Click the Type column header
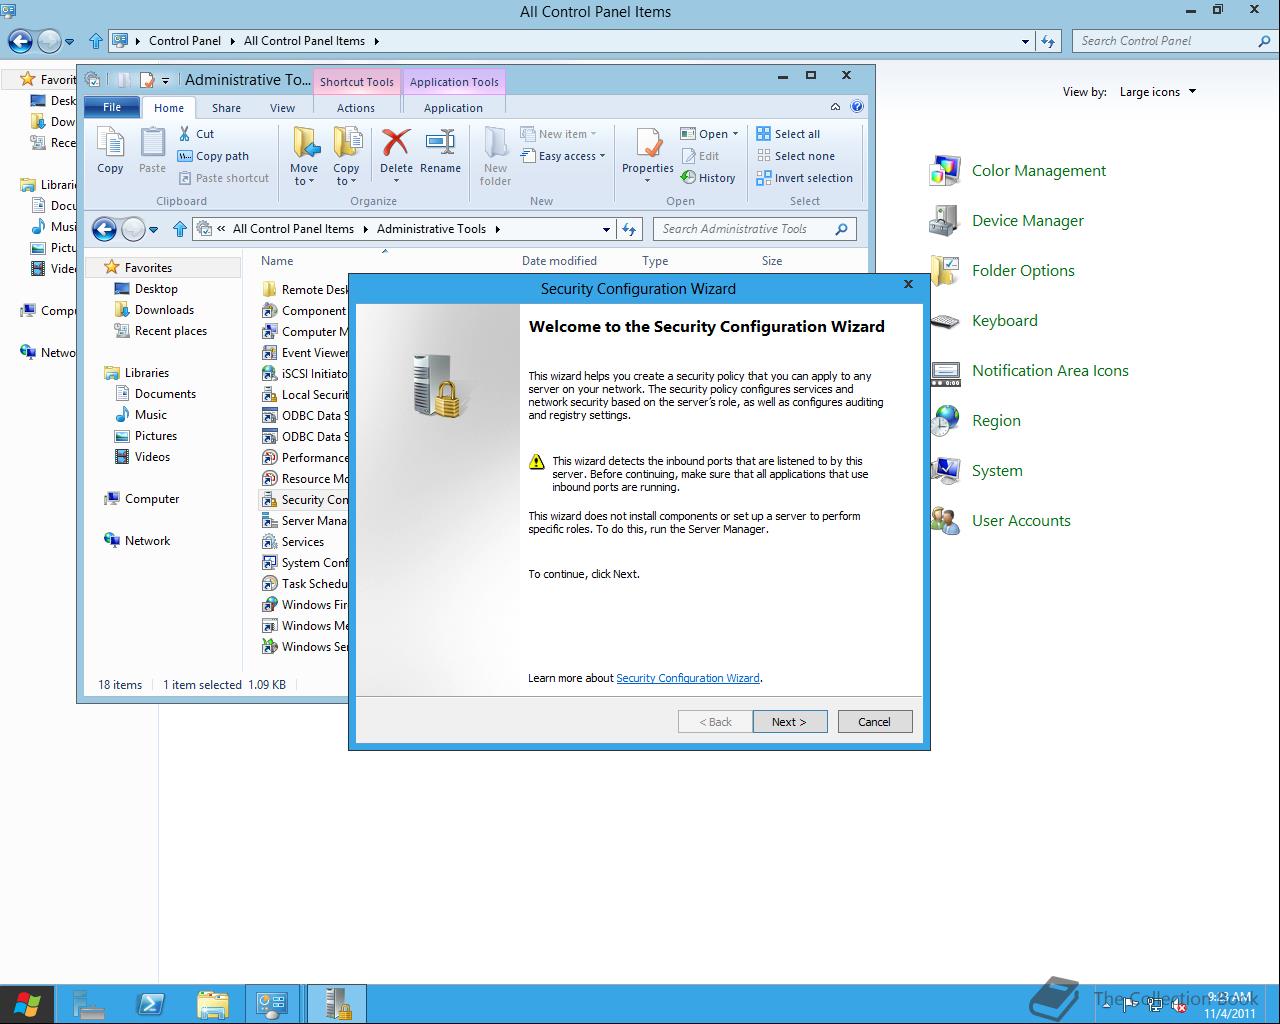This screenshot has width=1280, height=1024. click(655, 261)
